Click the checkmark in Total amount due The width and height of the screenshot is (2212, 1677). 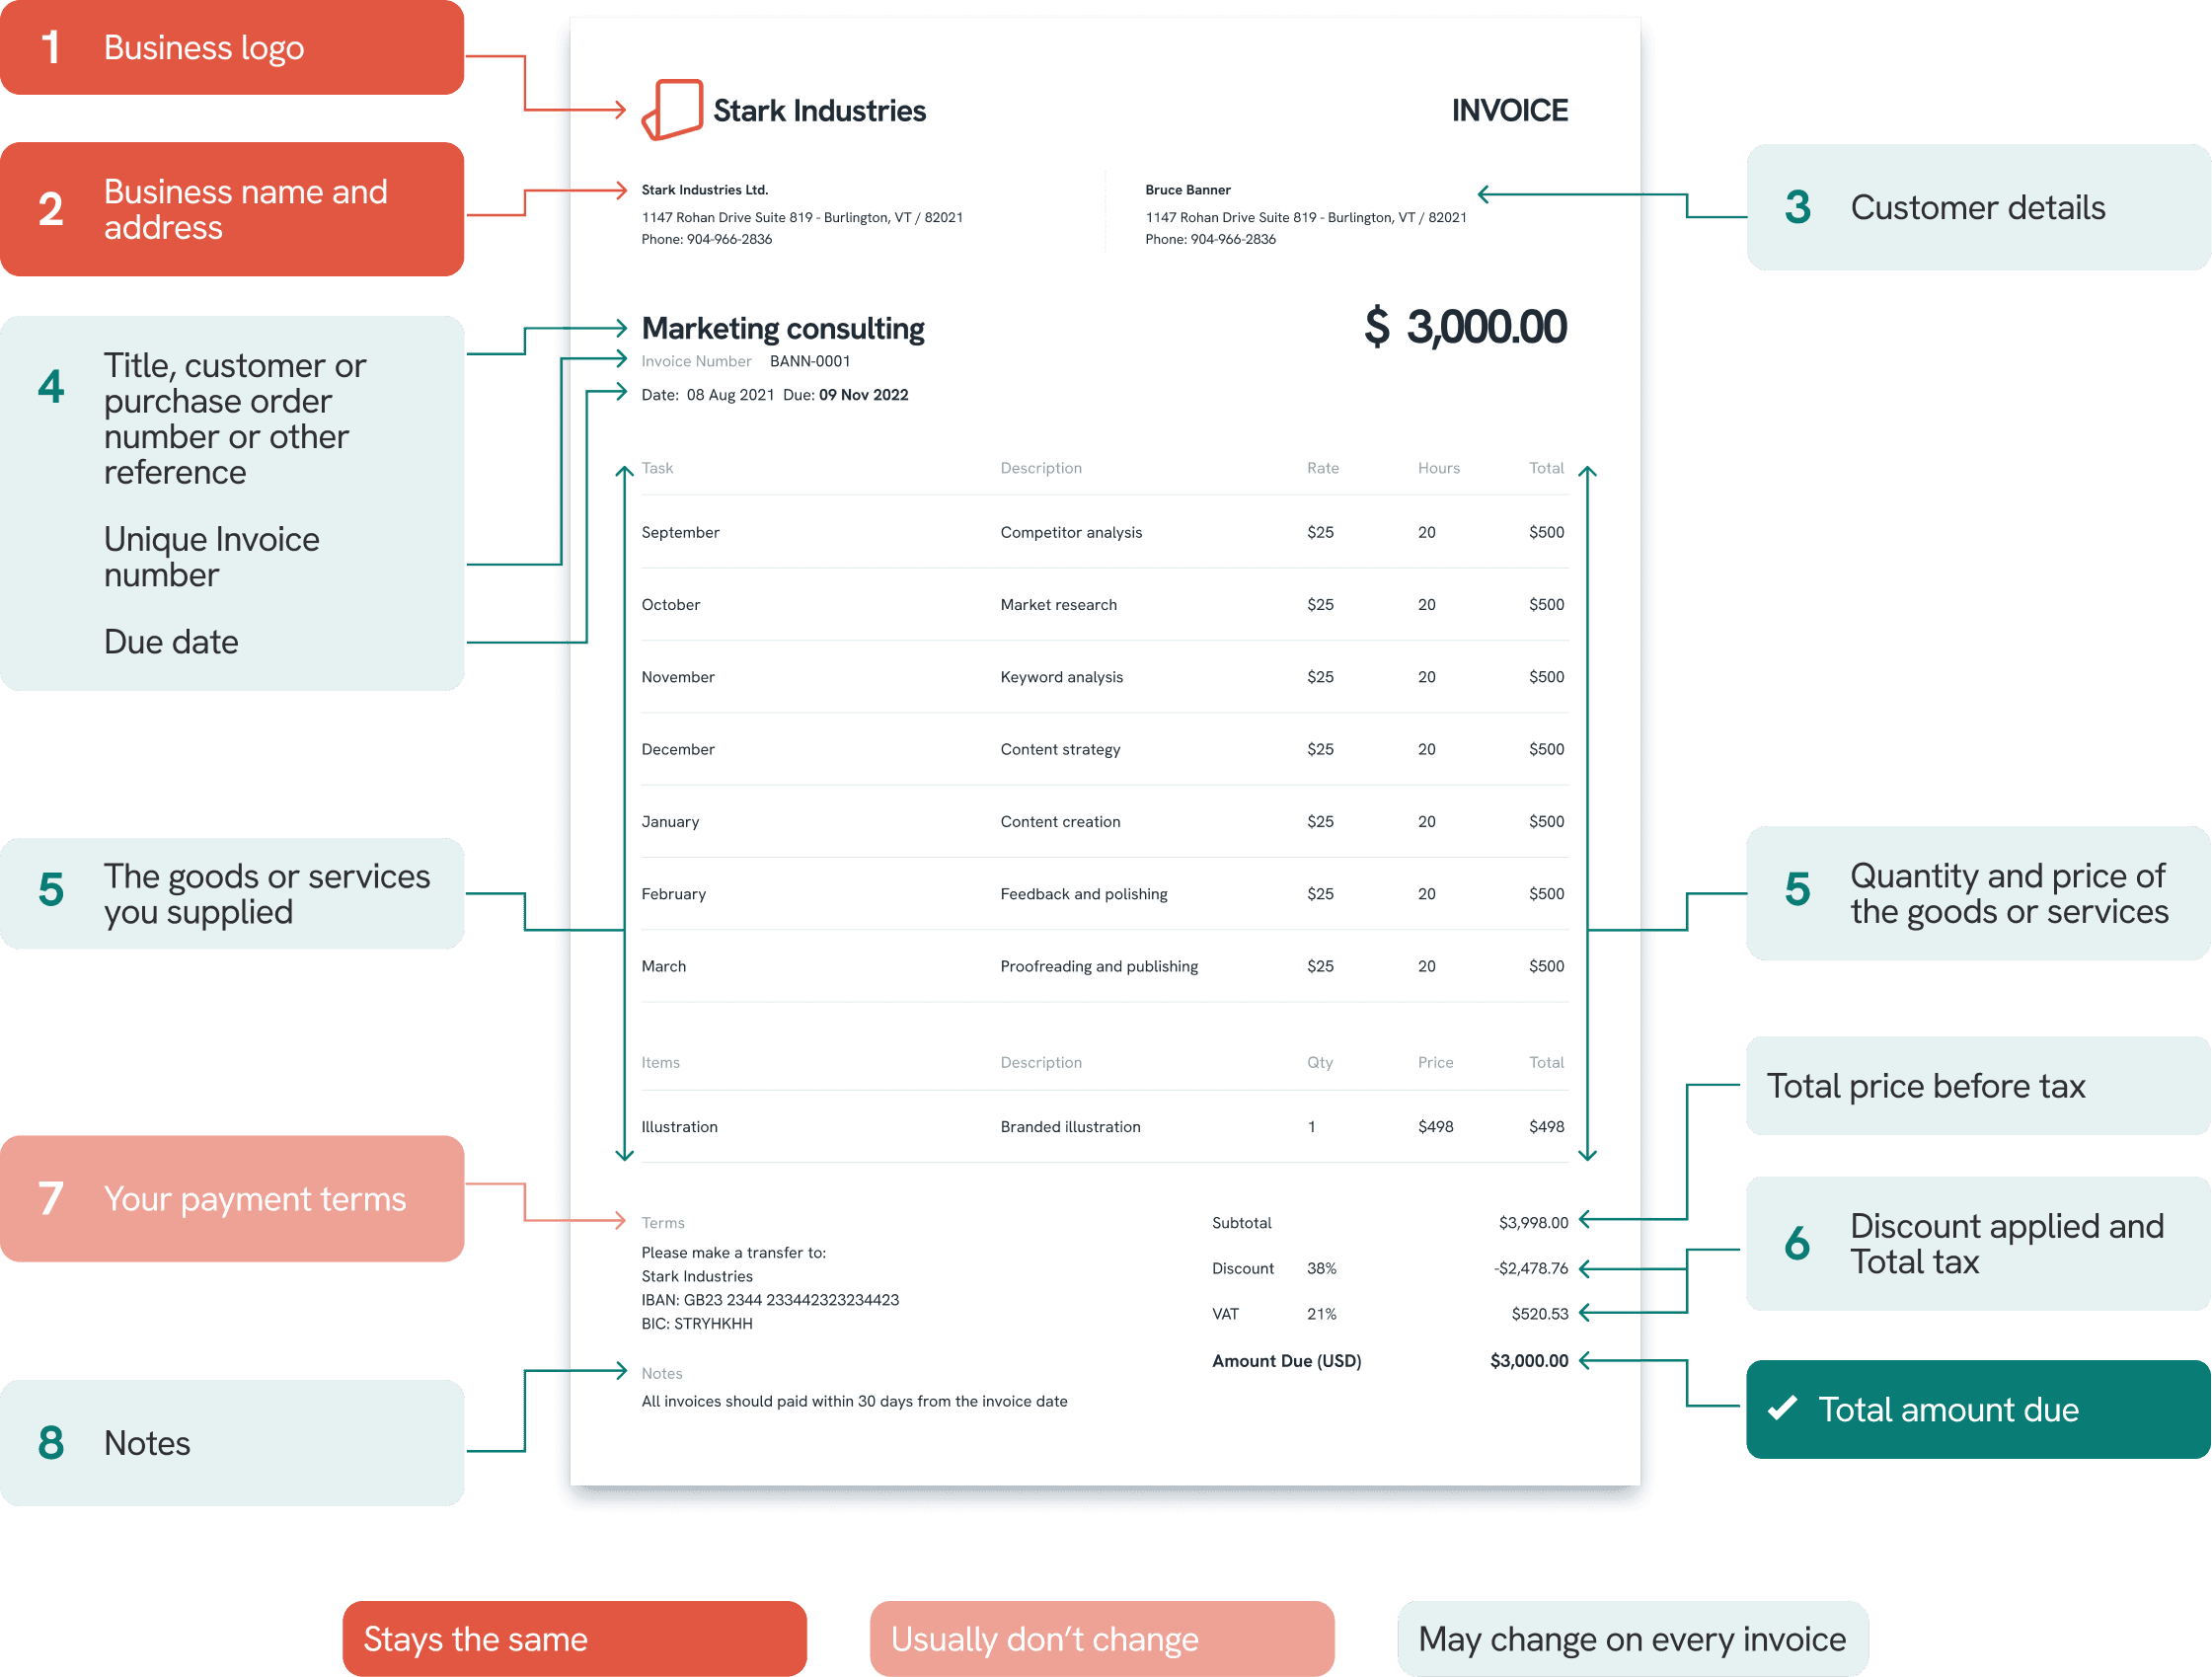click(x=1782, y=1408)
